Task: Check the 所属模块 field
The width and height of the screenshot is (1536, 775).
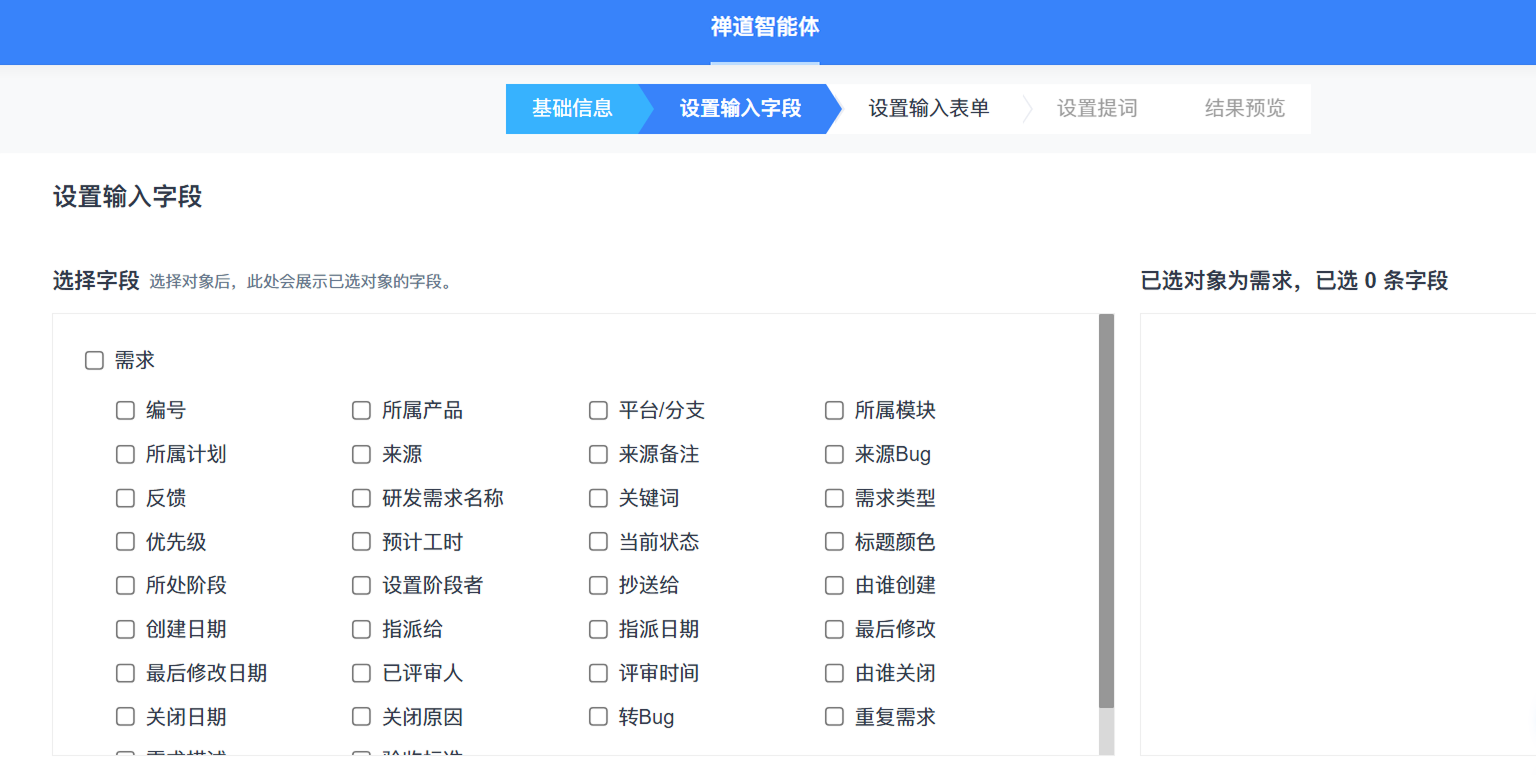Action: [834, 411]
